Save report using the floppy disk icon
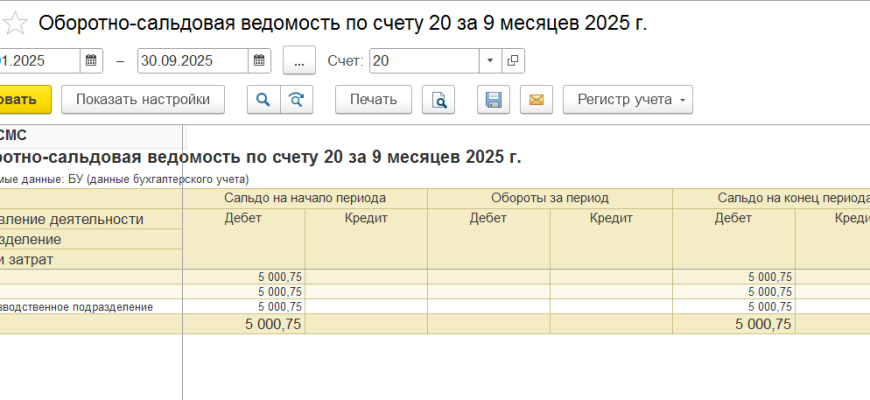Screen dimensions: 870x400 click(x=493, y=99)
